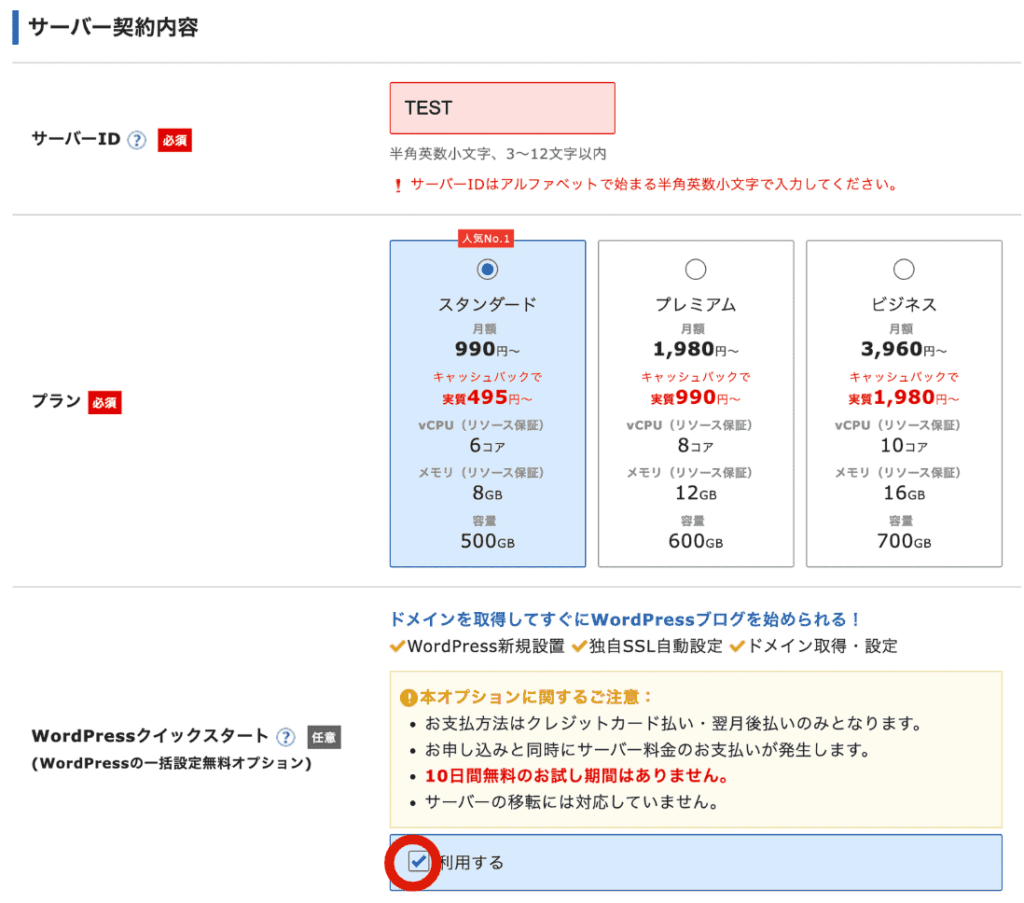Click the 独自SSL自動設定 feature text

coord(656,646)
